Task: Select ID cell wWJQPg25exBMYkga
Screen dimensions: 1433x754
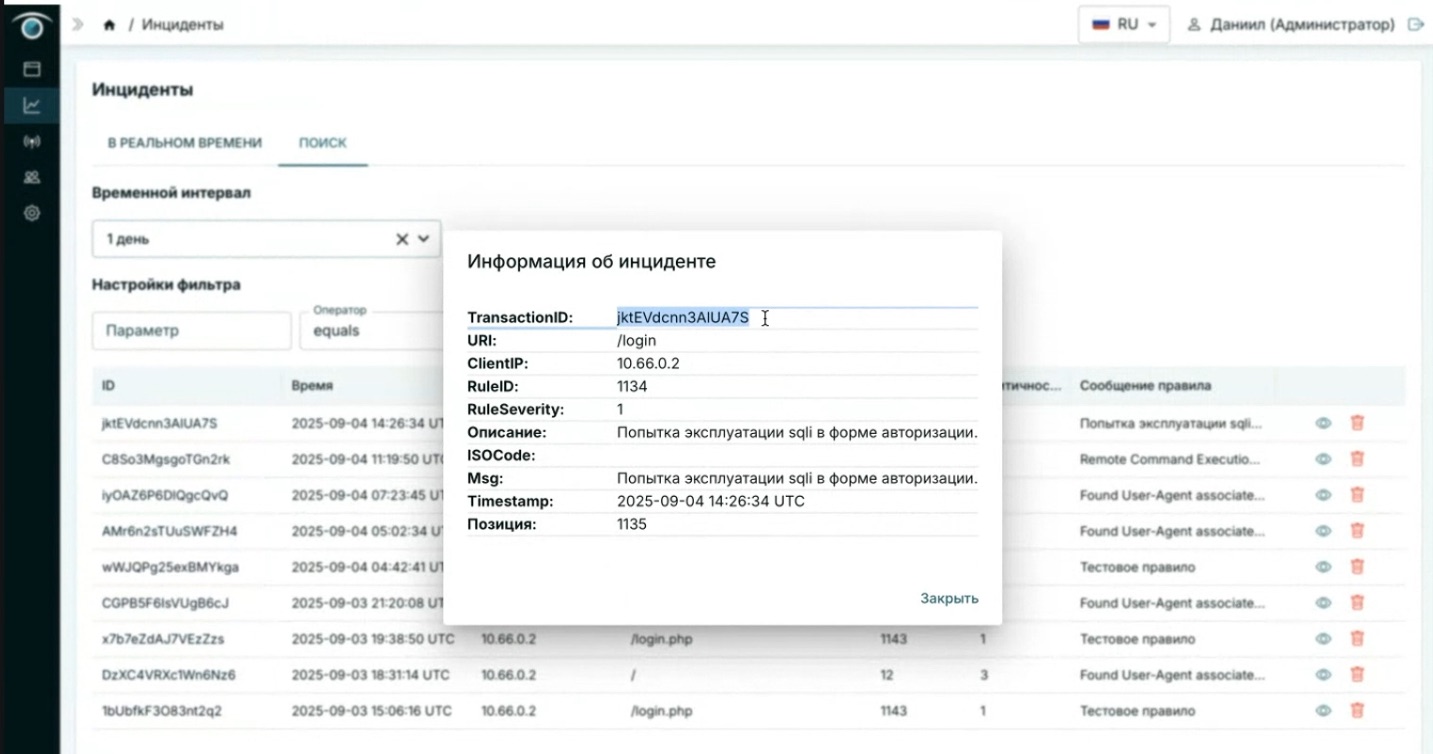Action: [x=170, y=567]
